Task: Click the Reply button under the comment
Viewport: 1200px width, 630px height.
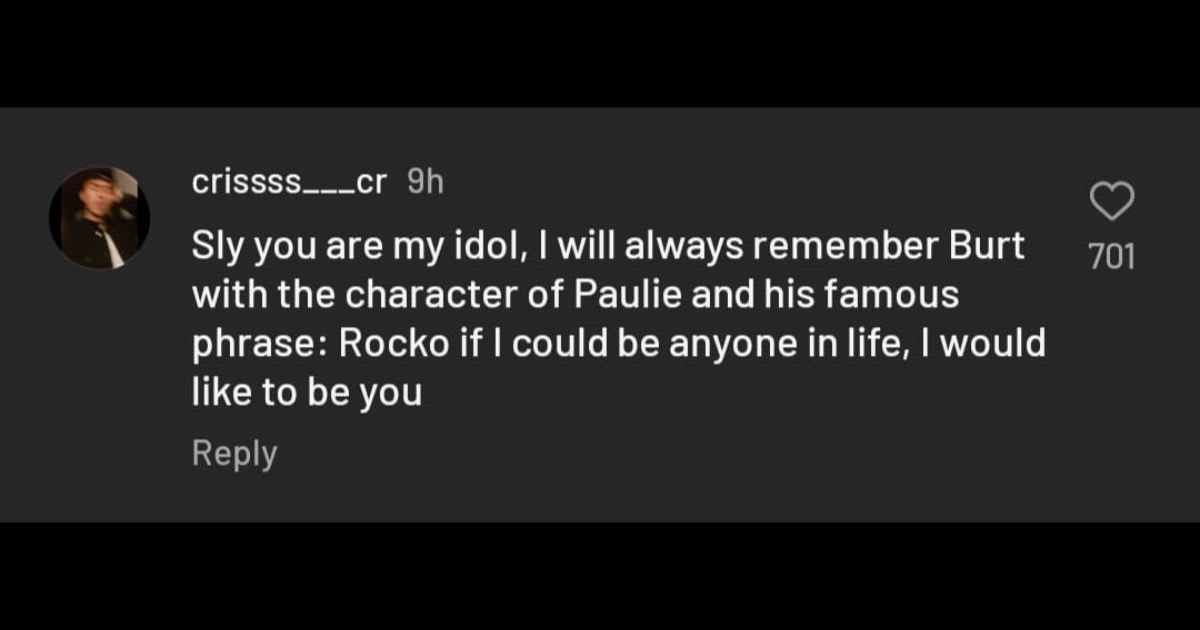Action: click(234, 454)
